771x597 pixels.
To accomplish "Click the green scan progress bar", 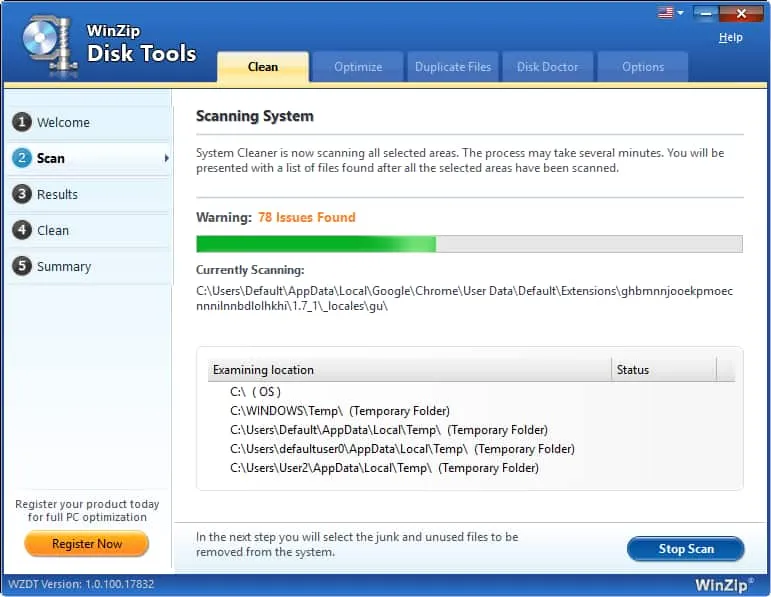I will [x=469, y=244].
